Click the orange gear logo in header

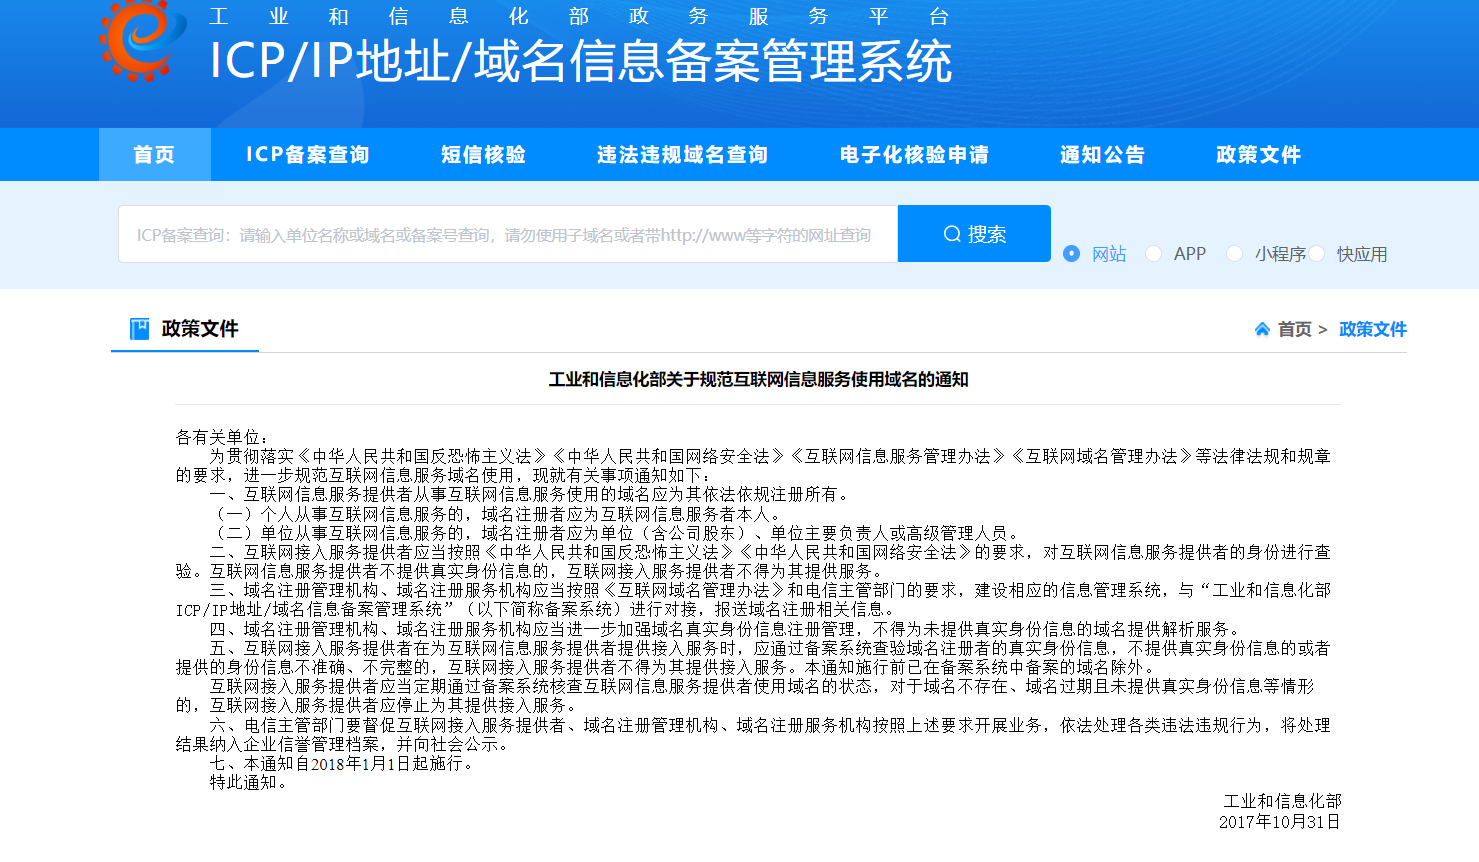(142, 38)
